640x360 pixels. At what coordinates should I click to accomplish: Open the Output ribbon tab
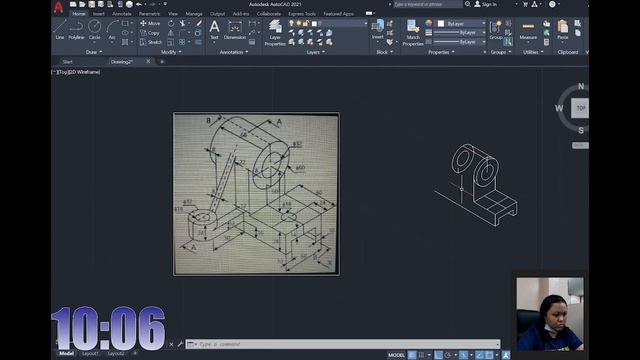[x=217, y=14]
